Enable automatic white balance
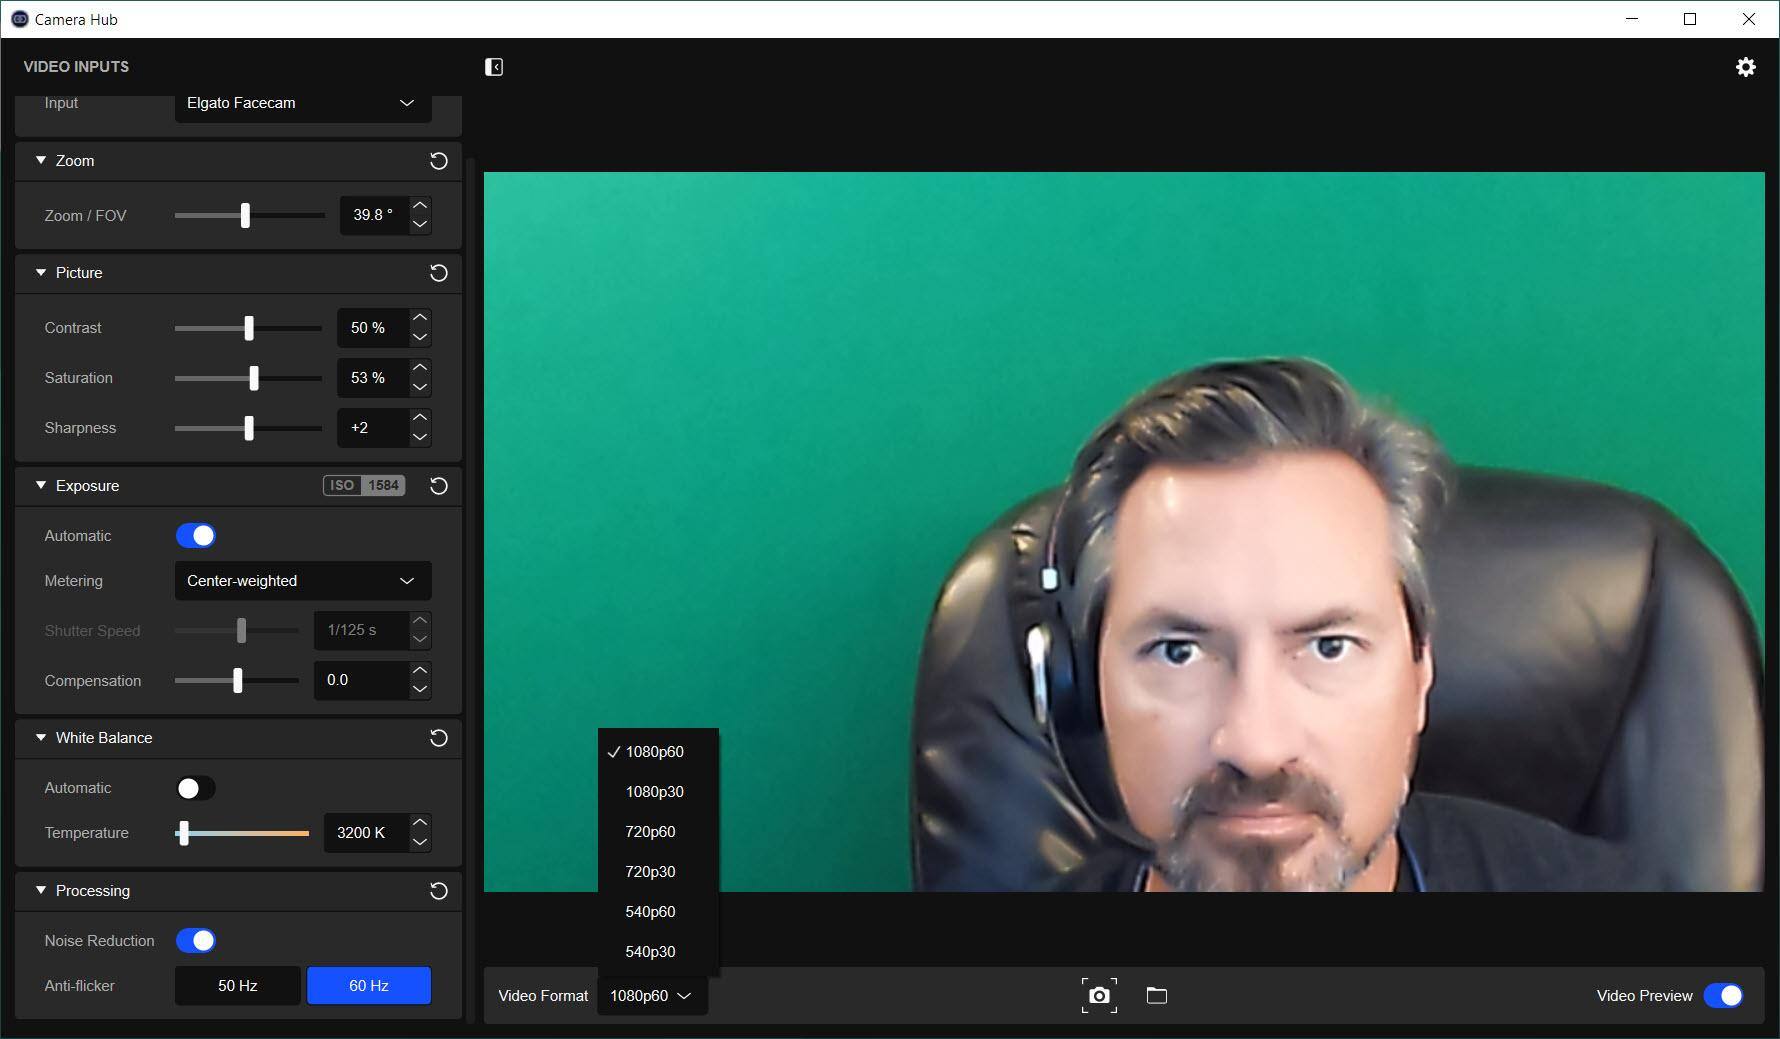Viewport: 1780px width, 1039px height. click(x=196, y=788)
